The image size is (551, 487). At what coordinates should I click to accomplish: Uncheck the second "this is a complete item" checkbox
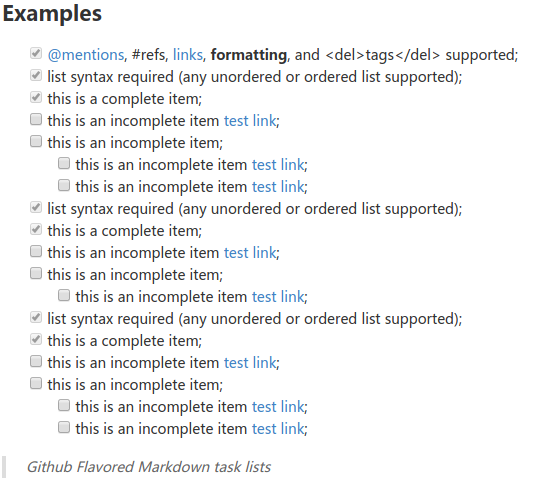(x=36, y=229)
